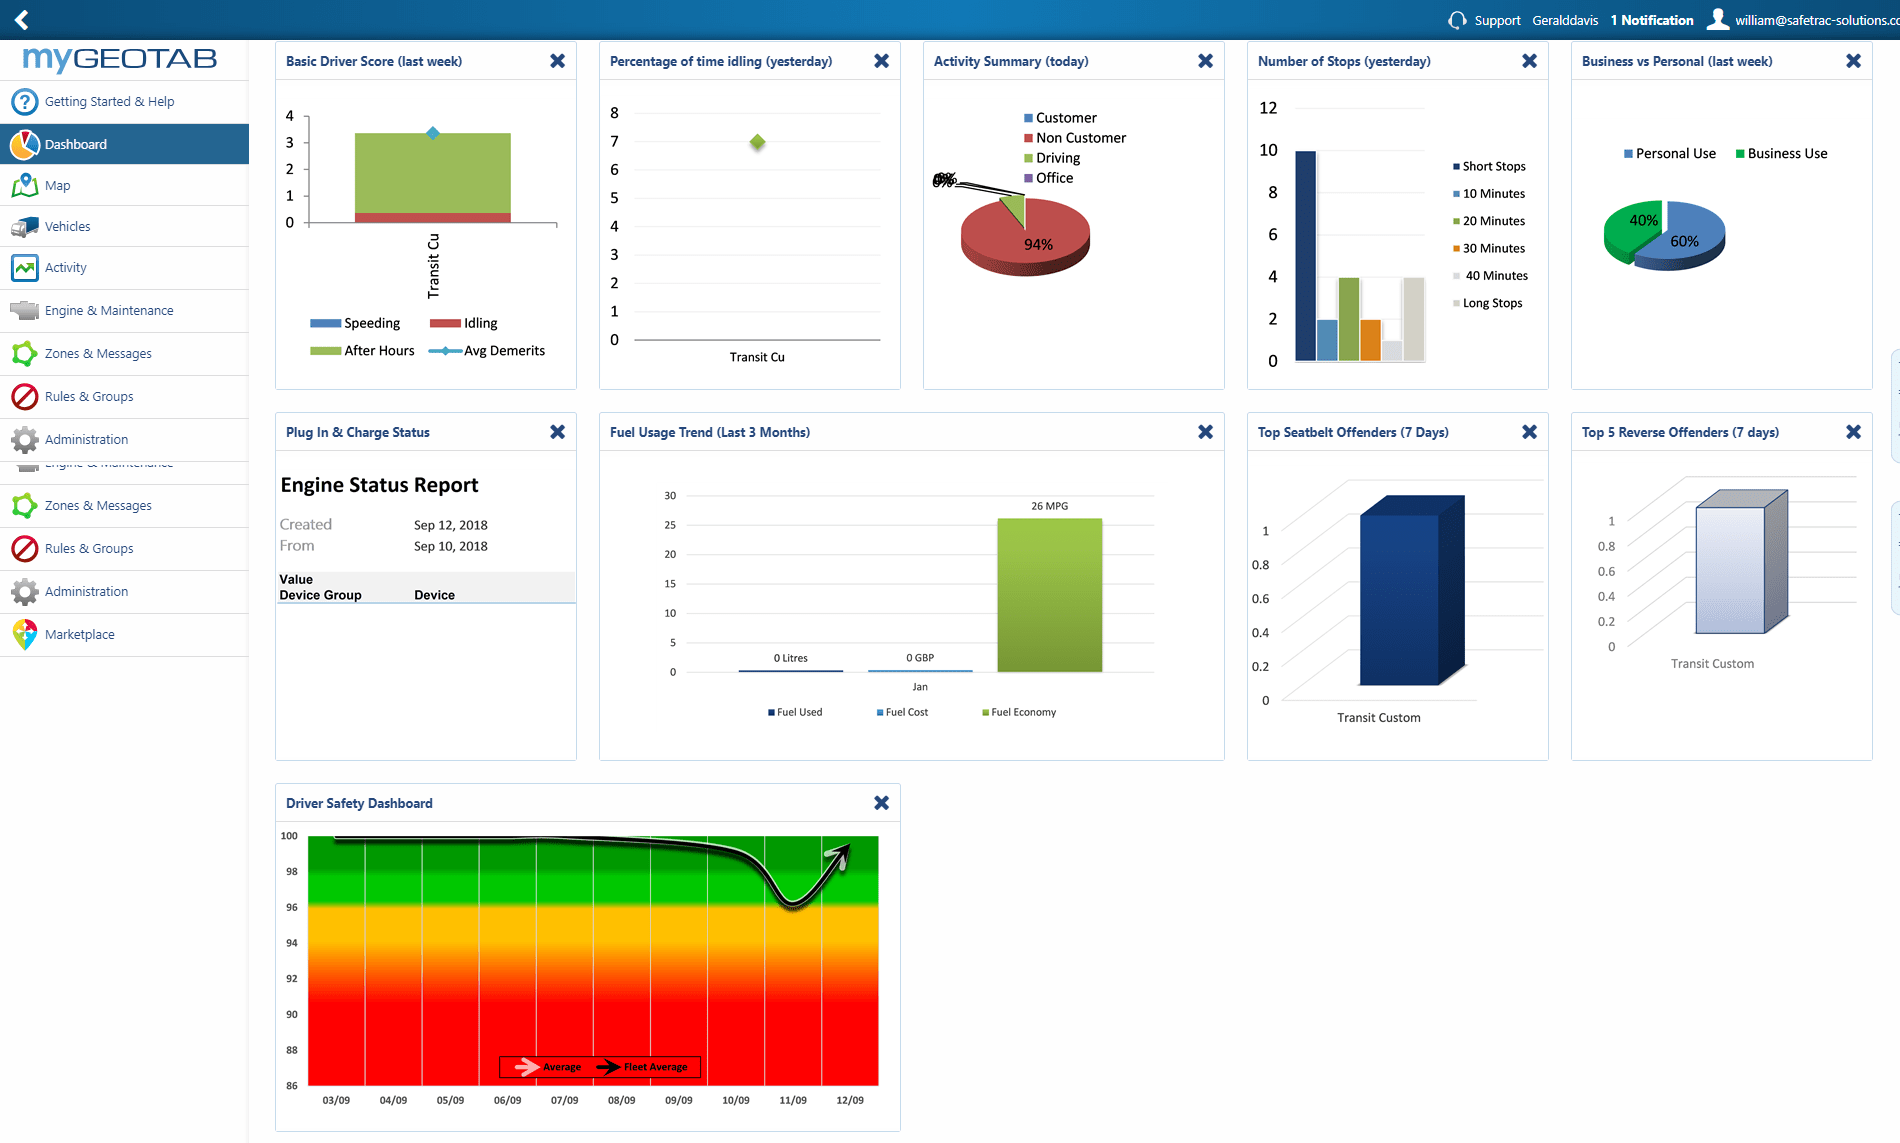Viewport: 1900px width, 1143px height.
Task: Click the Engine & Maintenance engine icon
Action: (x=25, y=311)
